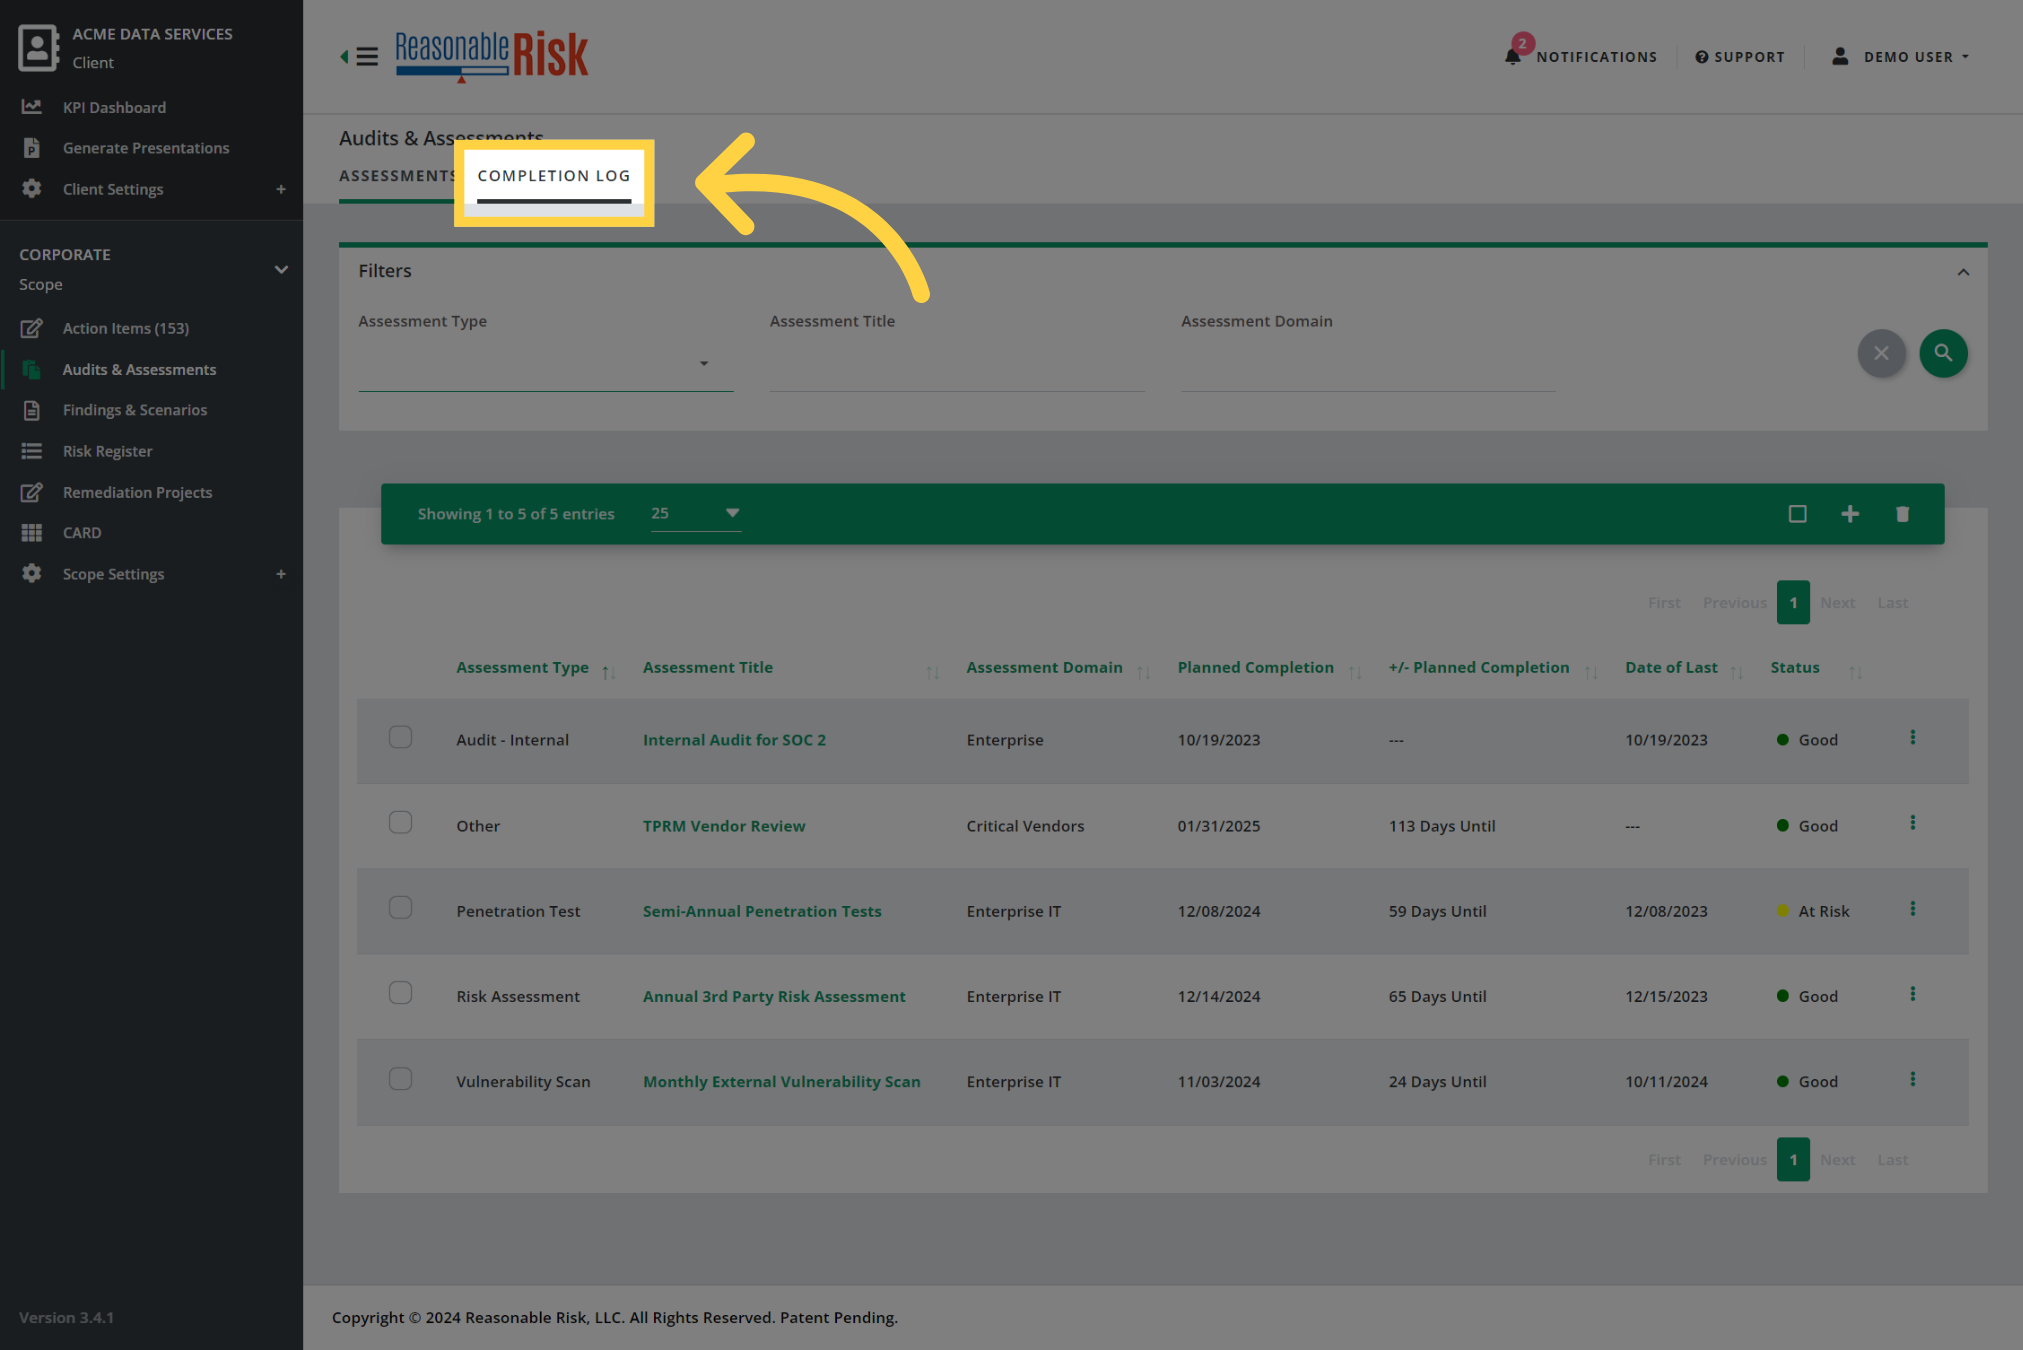Click top pagination page 1 button
Screen dimensions: 2023x1350
coord(1793,602)
